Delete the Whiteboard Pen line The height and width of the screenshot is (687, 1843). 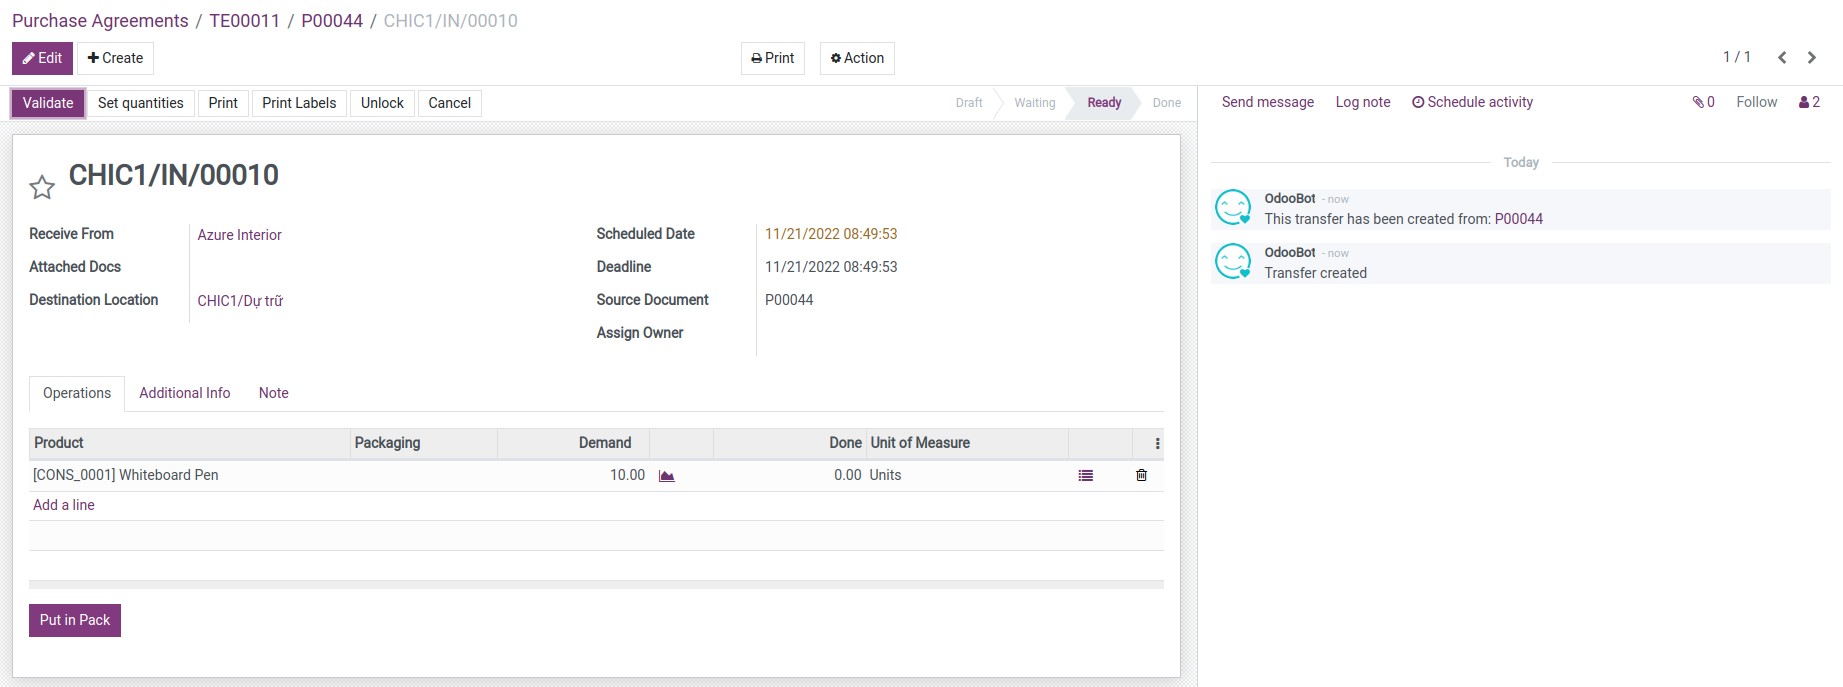pos(1141,476)
